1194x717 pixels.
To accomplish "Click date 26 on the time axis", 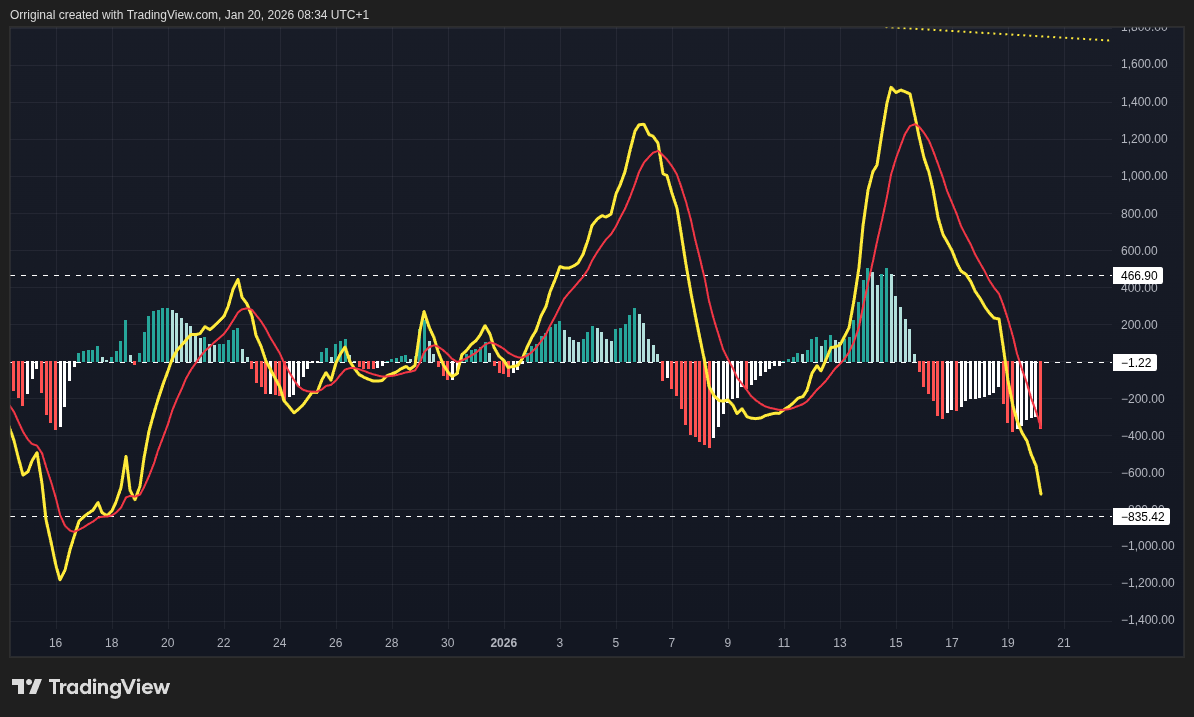I will tap(336, 643).
